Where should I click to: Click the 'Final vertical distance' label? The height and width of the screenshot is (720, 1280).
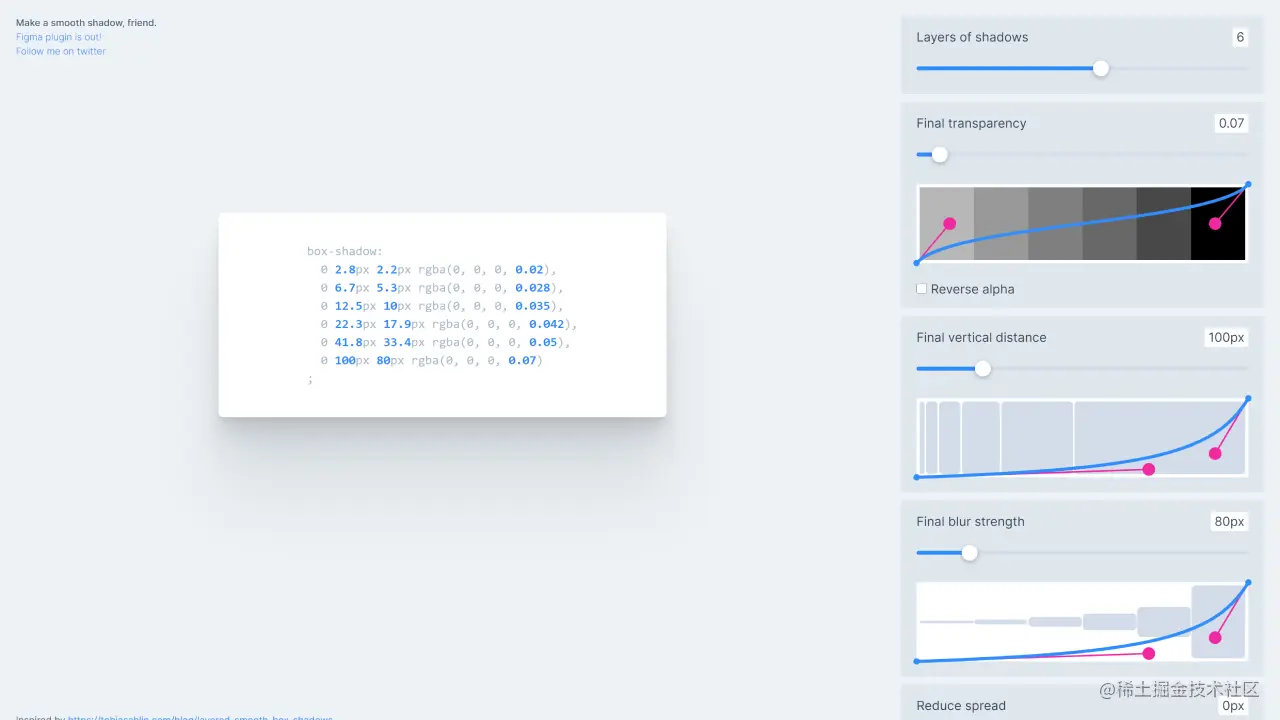981,337
